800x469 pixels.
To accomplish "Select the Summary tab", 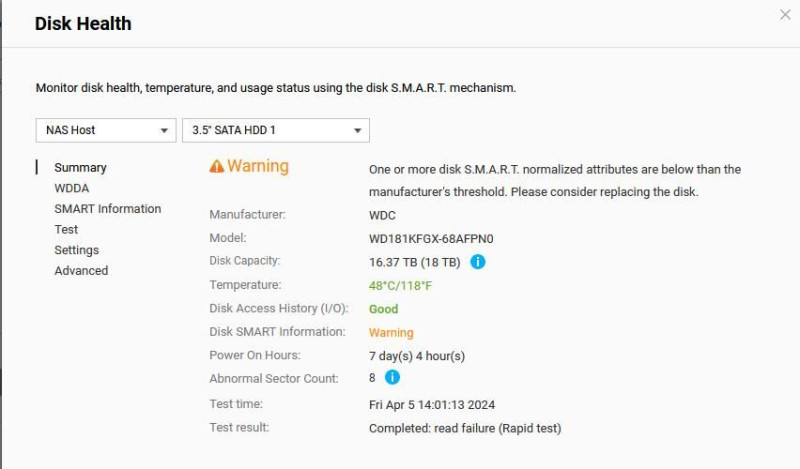I will (81, 167).
